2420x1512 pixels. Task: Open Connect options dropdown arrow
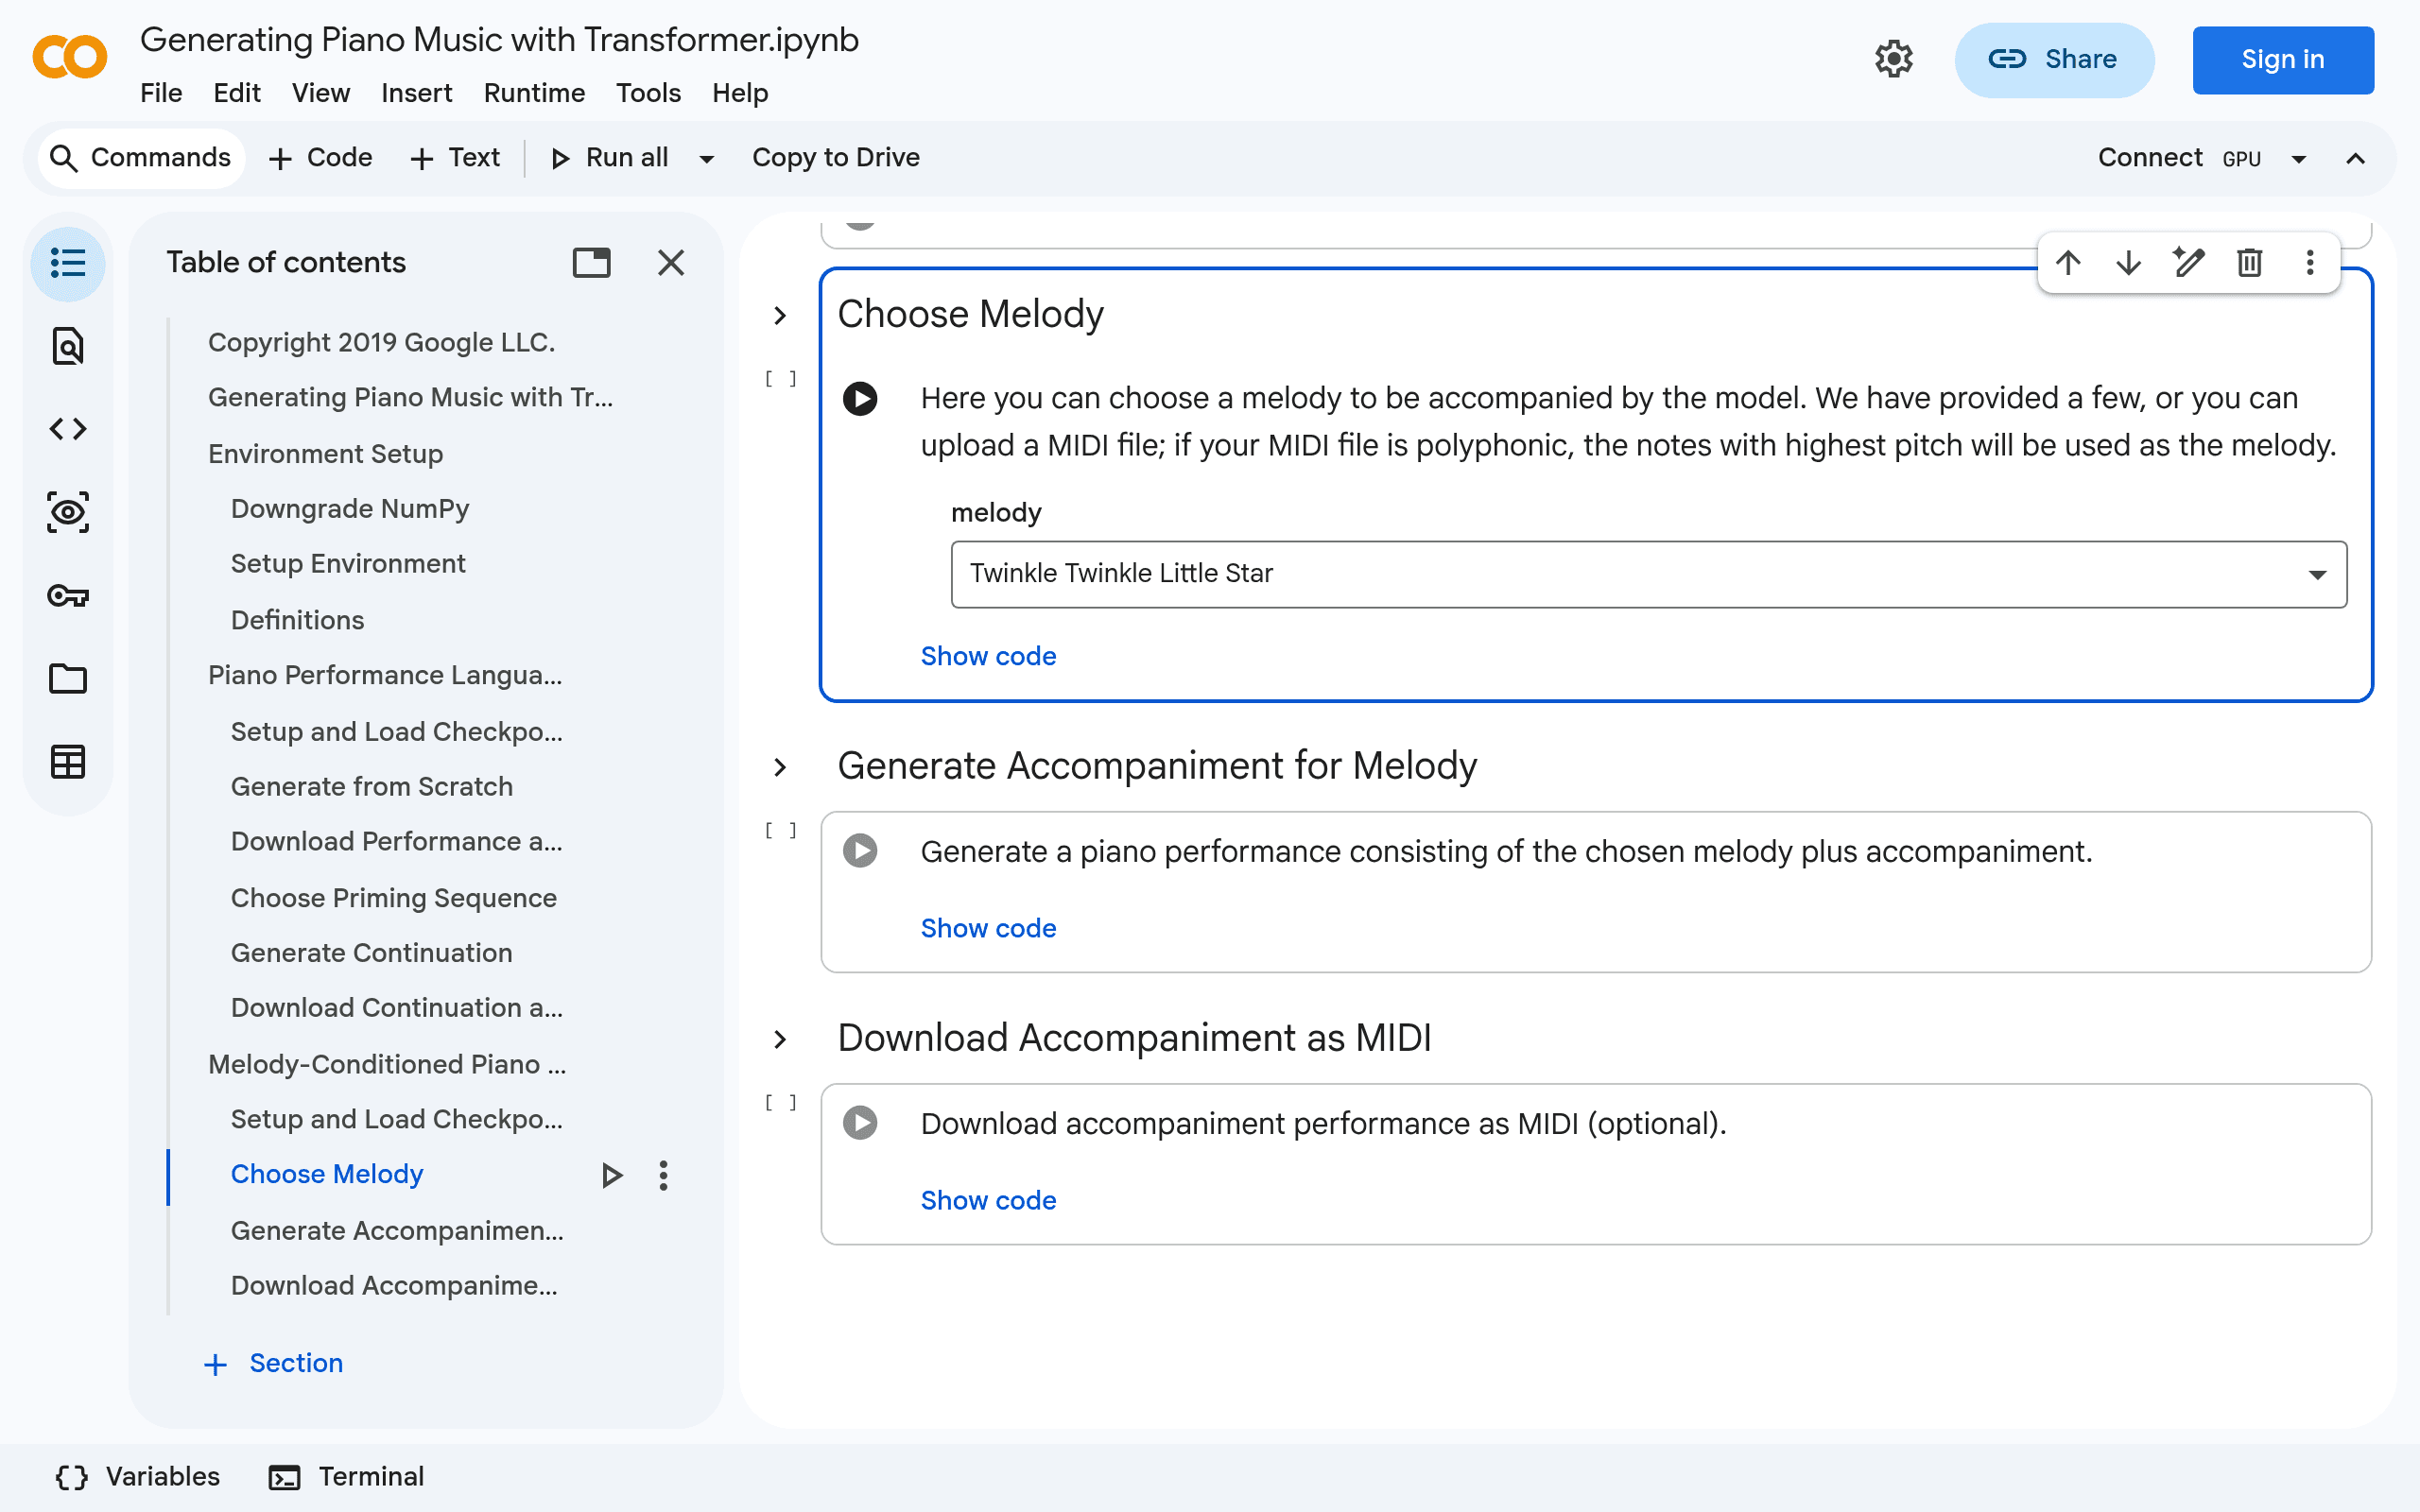point(2299,158)
